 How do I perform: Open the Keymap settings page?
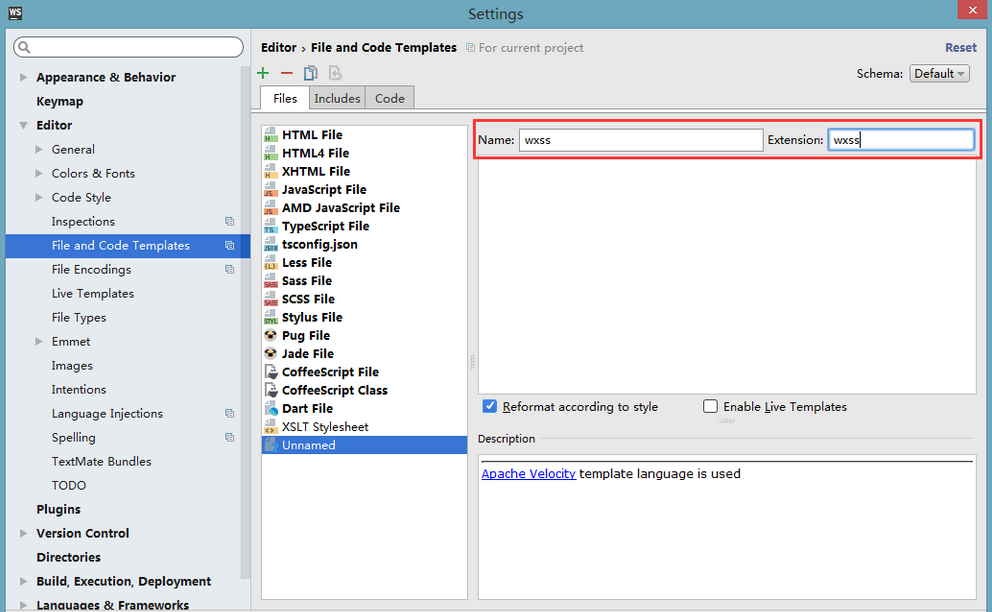pyautogui.click(x=59, y=101)
